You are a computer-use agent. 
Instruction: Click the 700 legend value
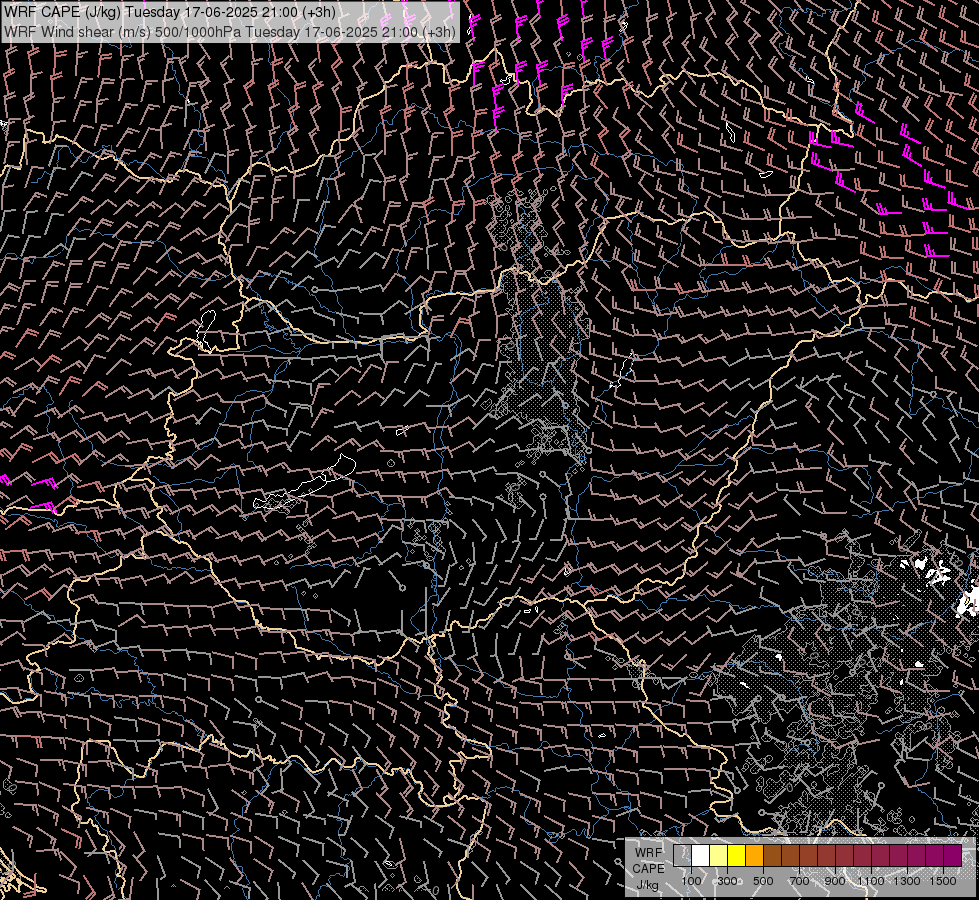click(799, 881)
